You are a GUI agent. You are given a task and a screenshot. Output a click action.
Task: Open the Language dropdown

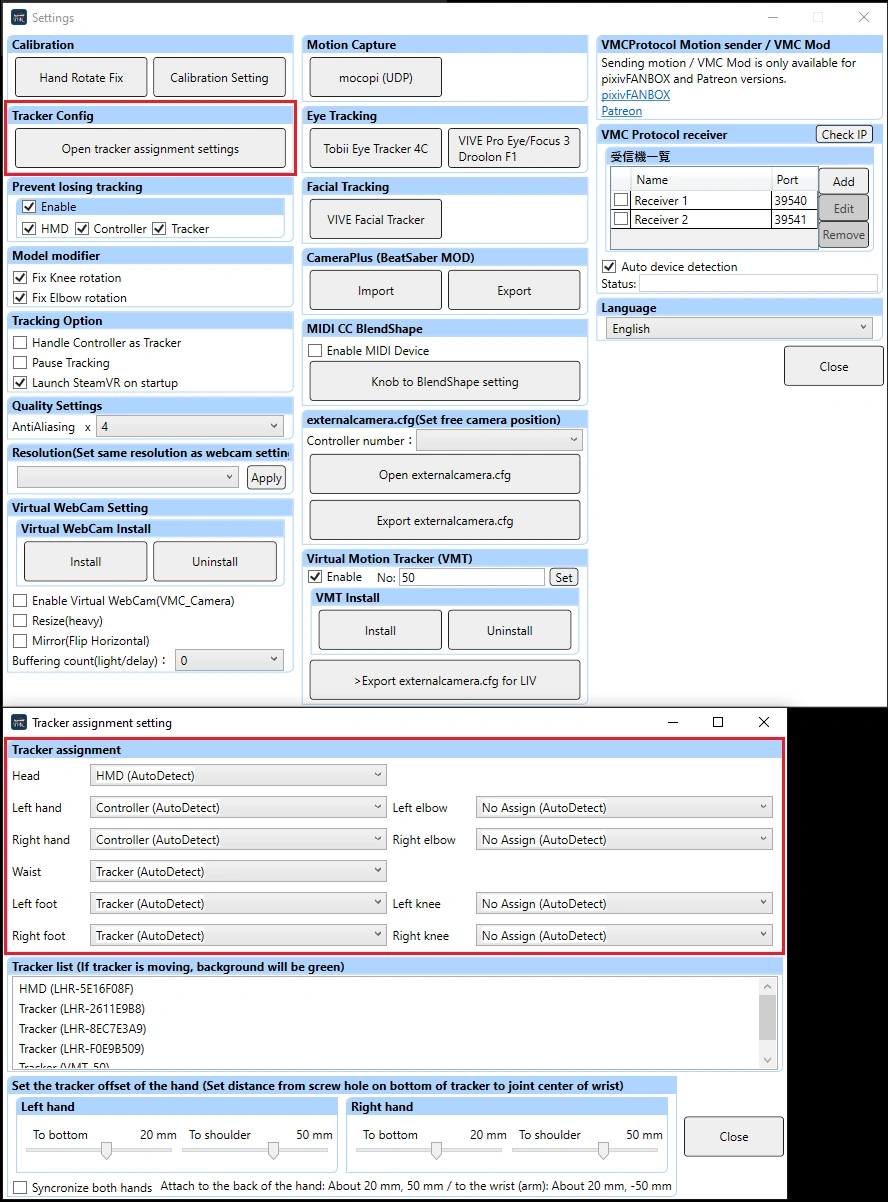click(x=738, y=328)
